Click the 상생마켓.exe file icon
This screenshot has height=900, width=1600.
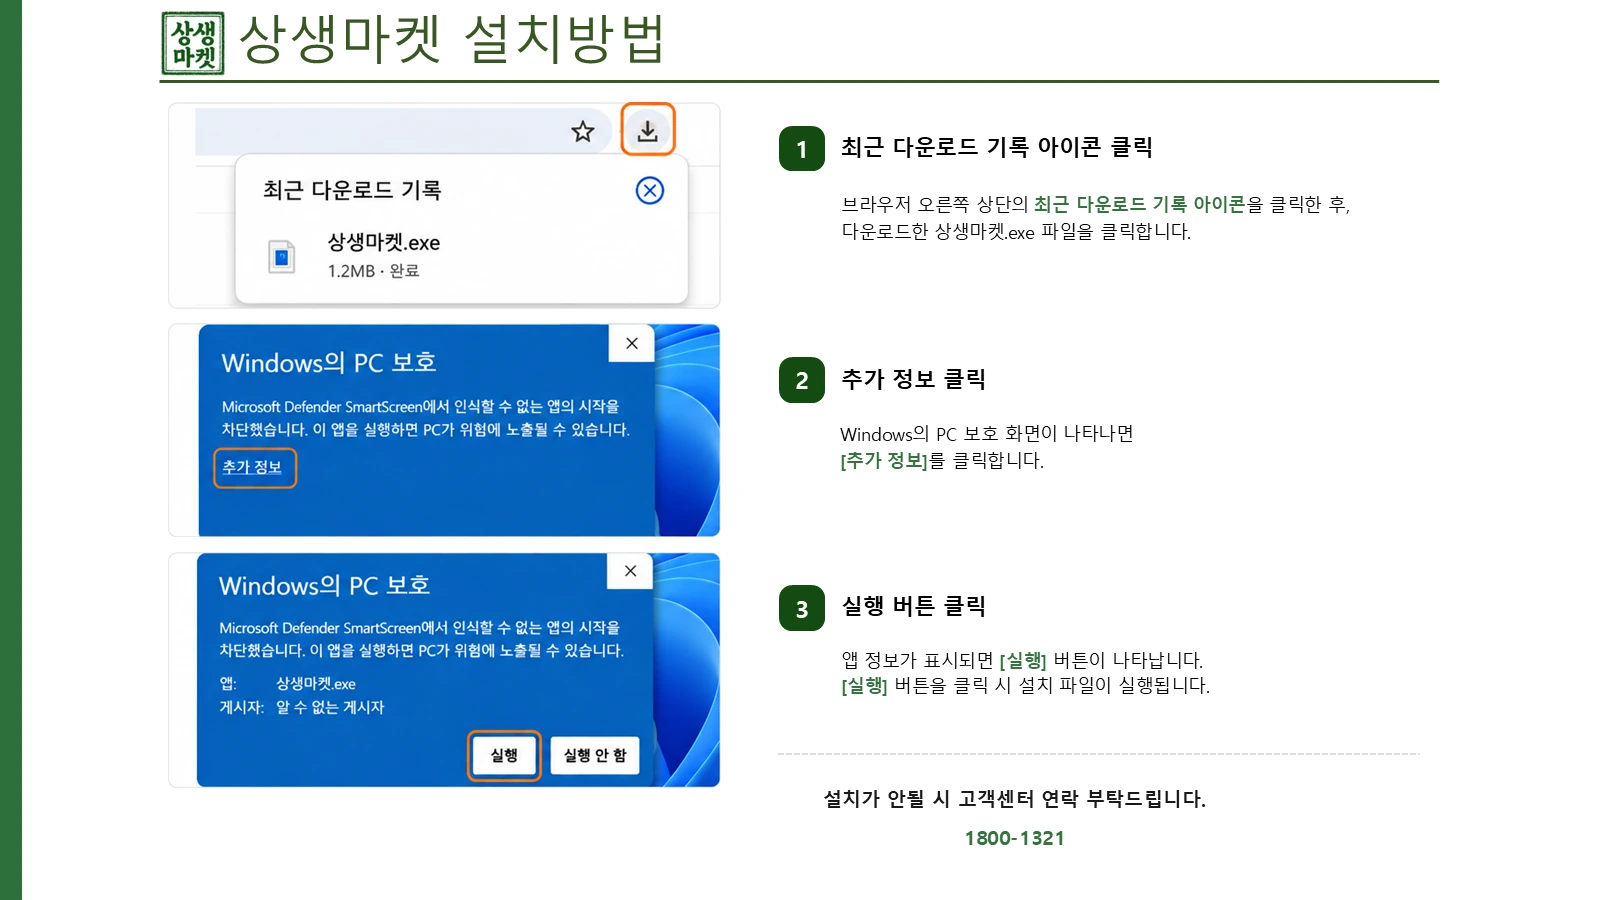click(x=282, y=257)
